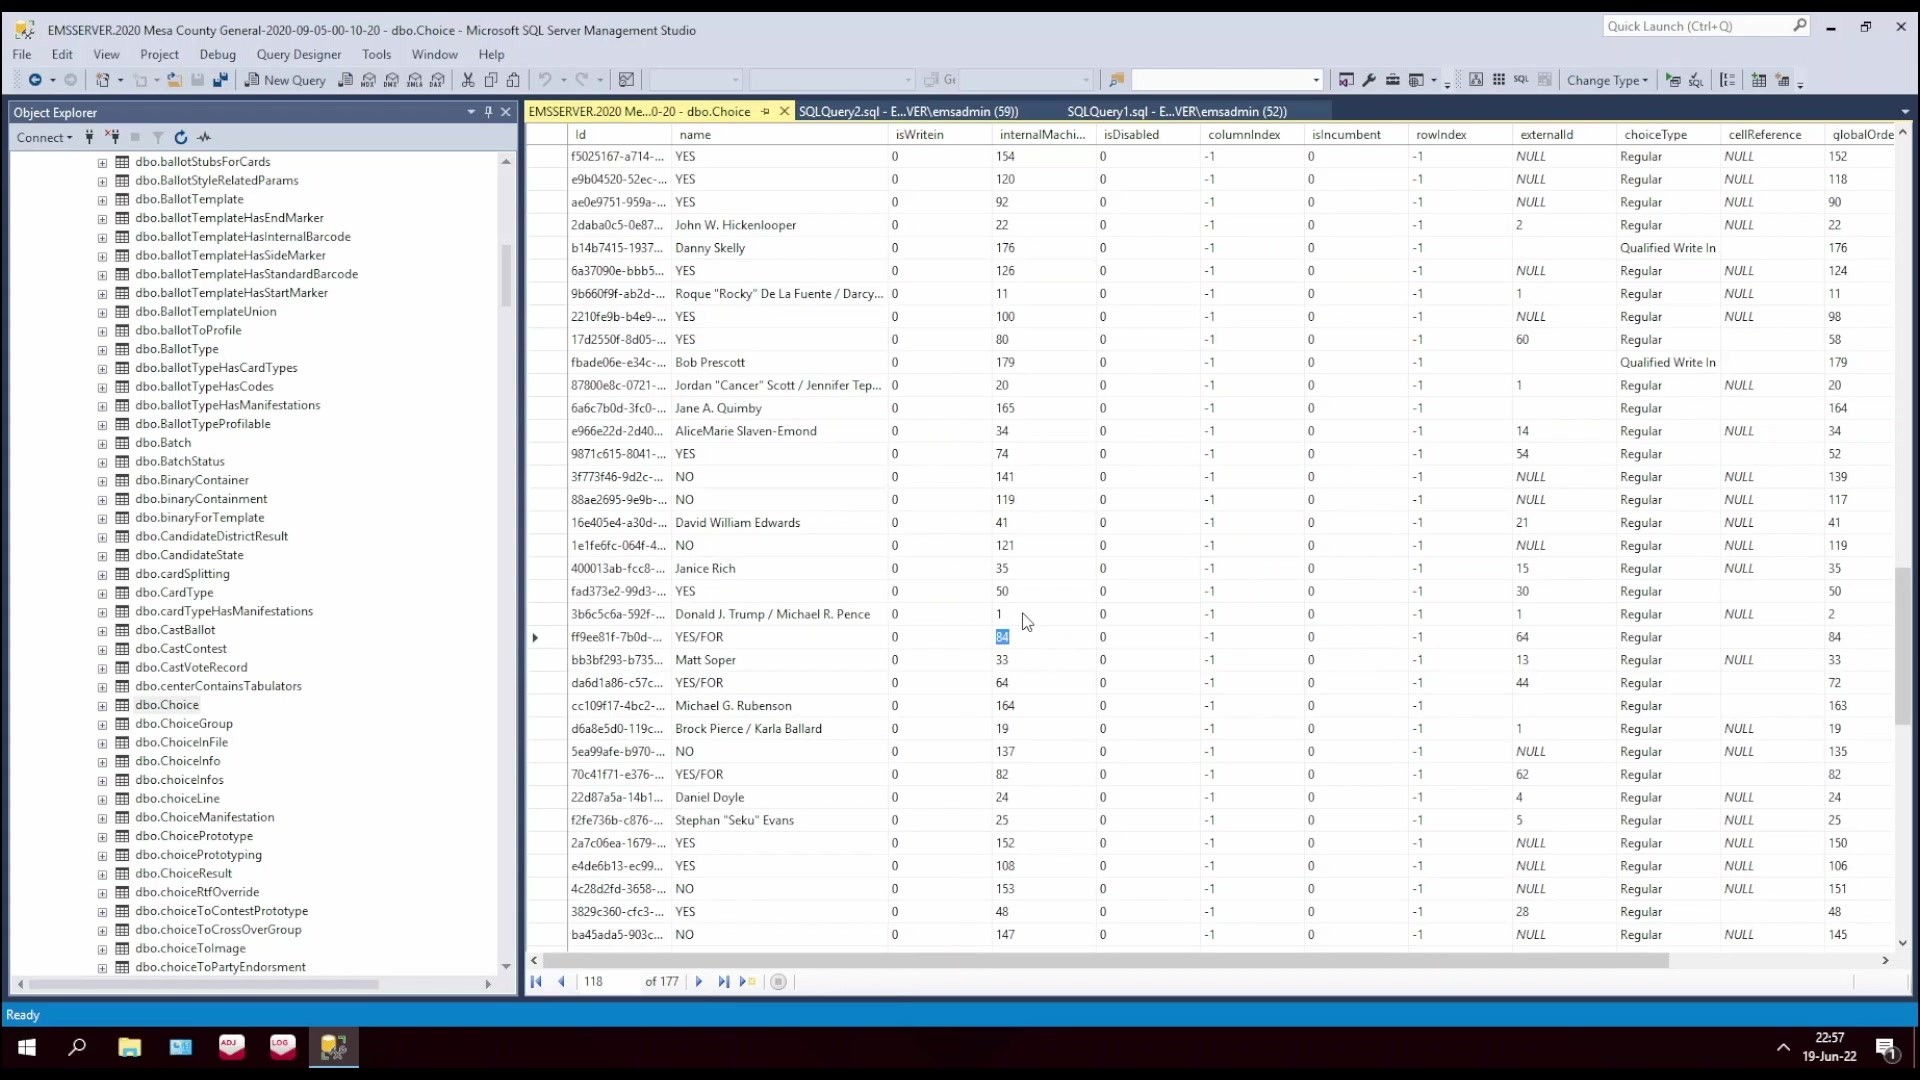Expand the dbo.ChoiceGroup tree node
The image size is (1920, 1080).
pyautogui.click(x=102, y=725)
